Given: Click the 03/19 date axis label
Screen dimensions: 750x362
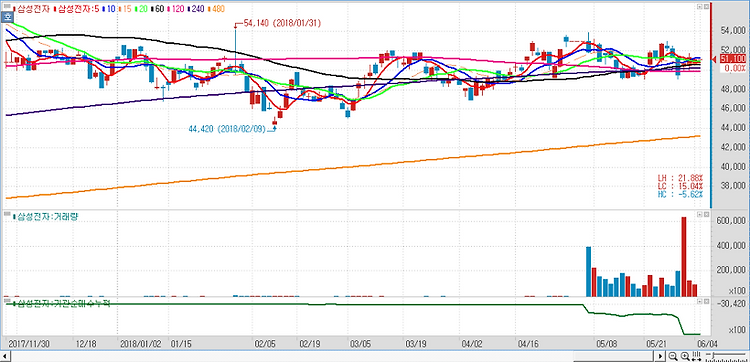Looking at the screenshot, I should [x=416, y=343].
